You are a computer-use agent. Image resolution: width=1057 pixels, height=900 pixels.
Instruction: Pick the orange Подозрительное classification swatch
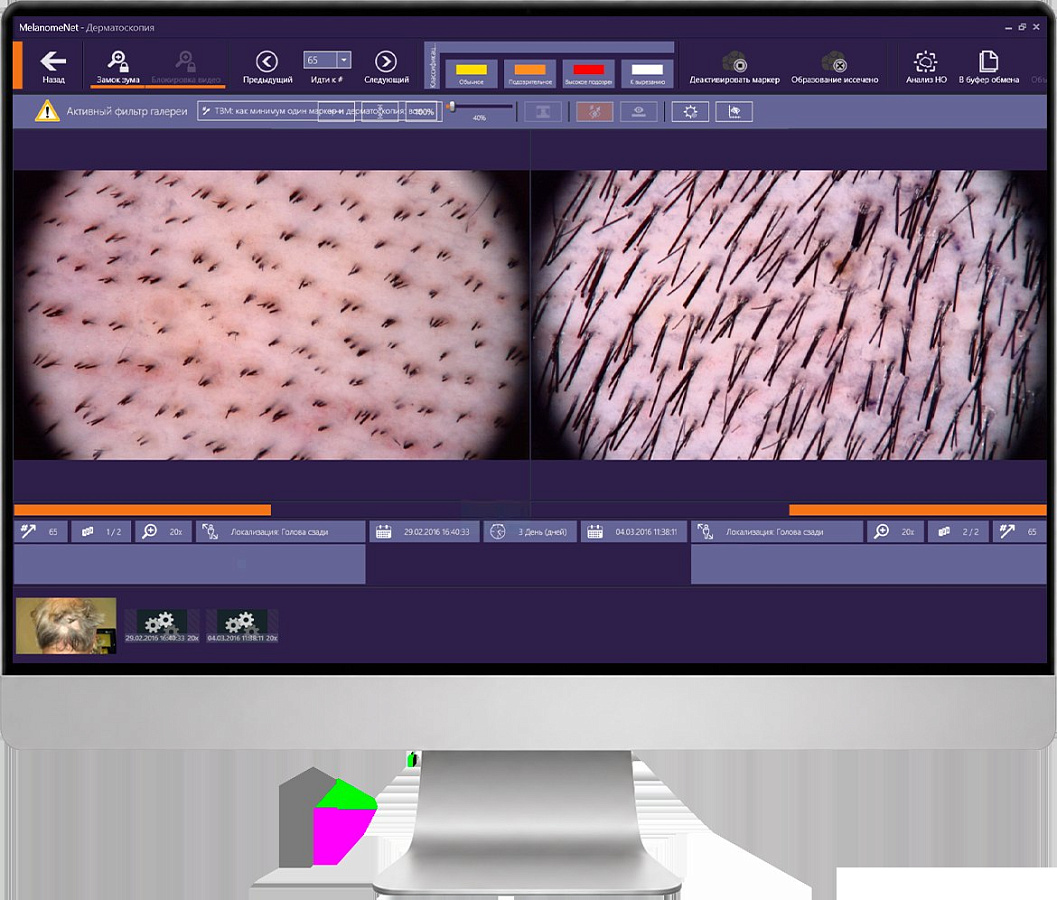(530, 73)
